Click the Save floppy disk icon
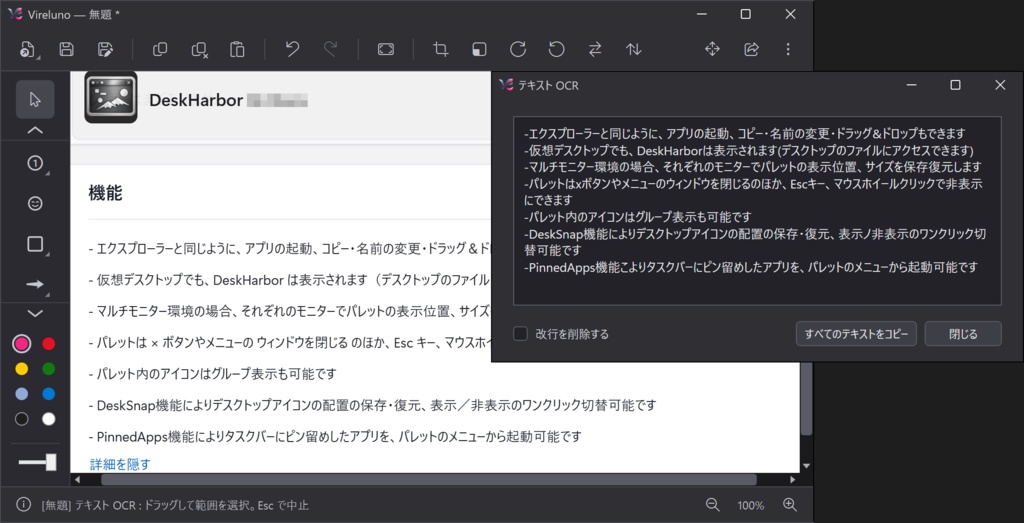This screenshot has height=523, width=1024. click(66, 50)
